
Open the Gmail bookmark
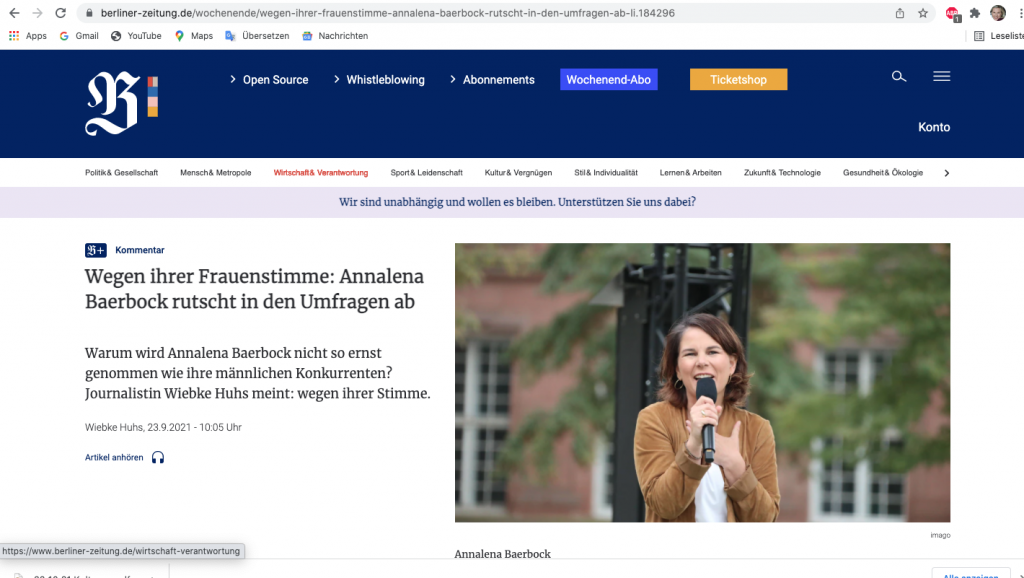[79, 36]
